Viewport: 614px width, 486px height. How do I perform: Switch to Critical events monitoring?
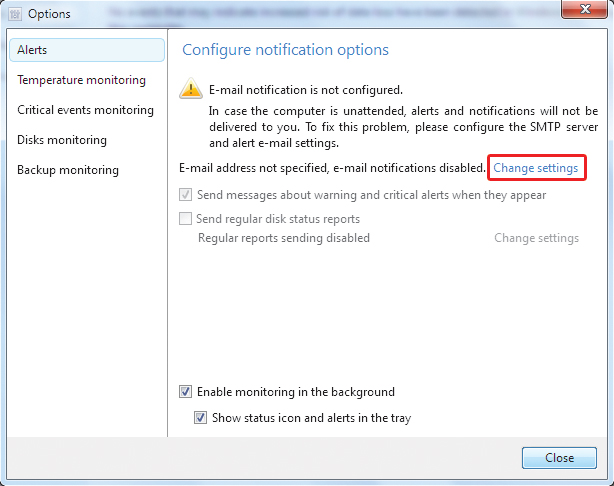click(x=86, y=110)
